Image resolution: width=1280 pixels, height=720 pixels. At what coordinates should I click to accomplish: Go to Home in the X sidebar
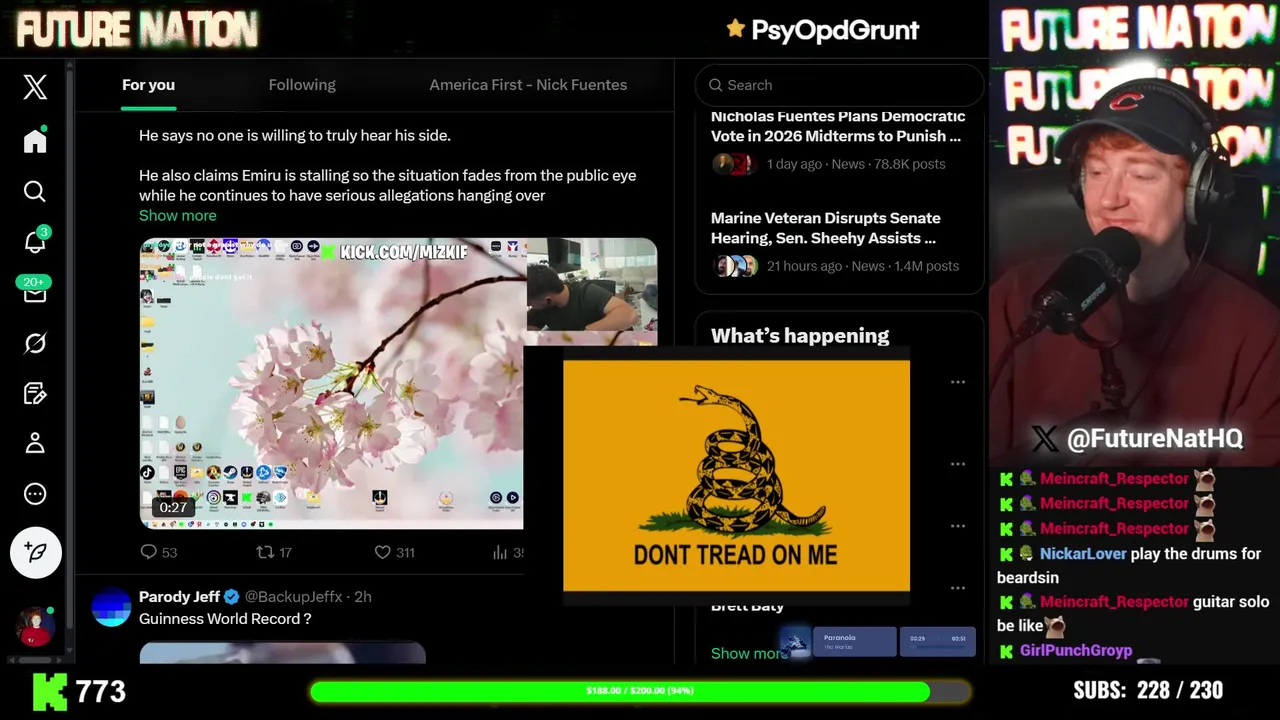click(35, 141)
